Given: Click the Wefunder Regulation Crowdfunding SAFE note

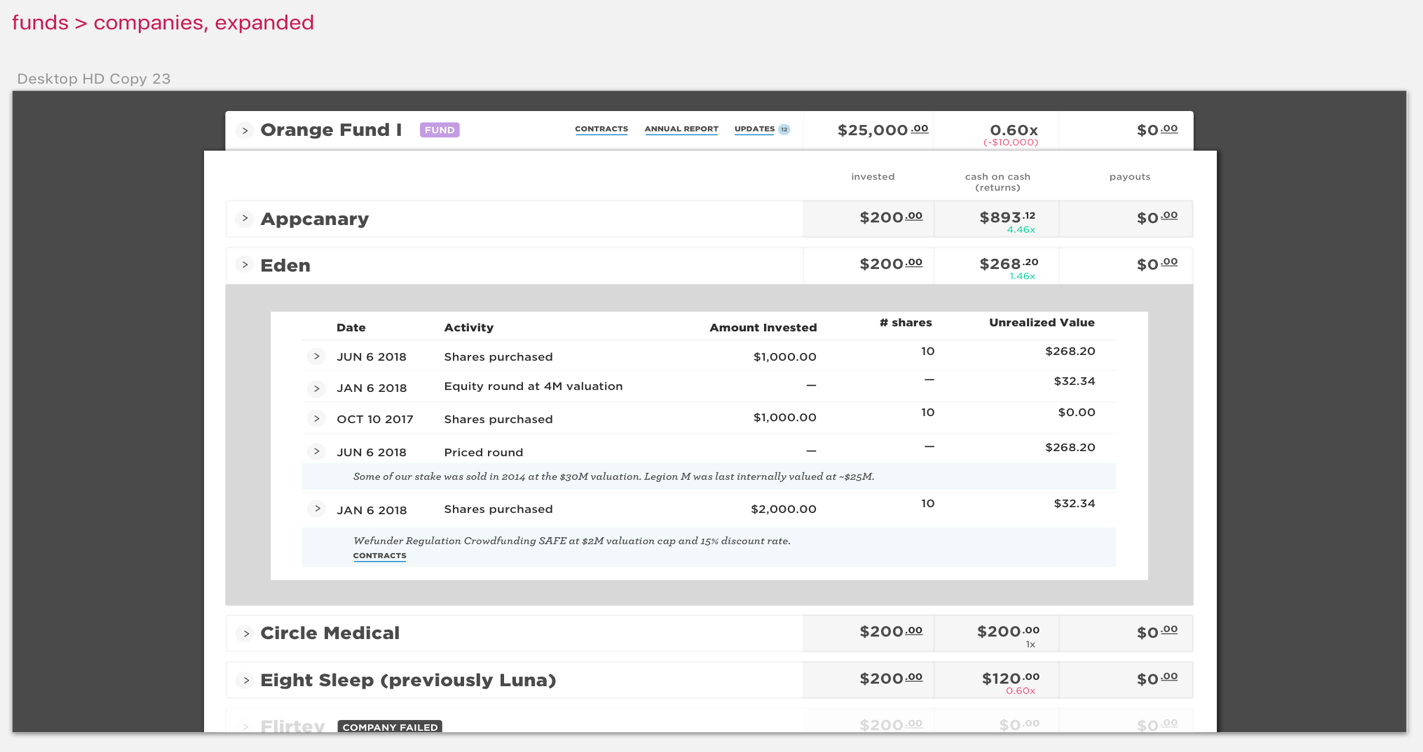Looking at the screenshot, I should coord(572,541).
